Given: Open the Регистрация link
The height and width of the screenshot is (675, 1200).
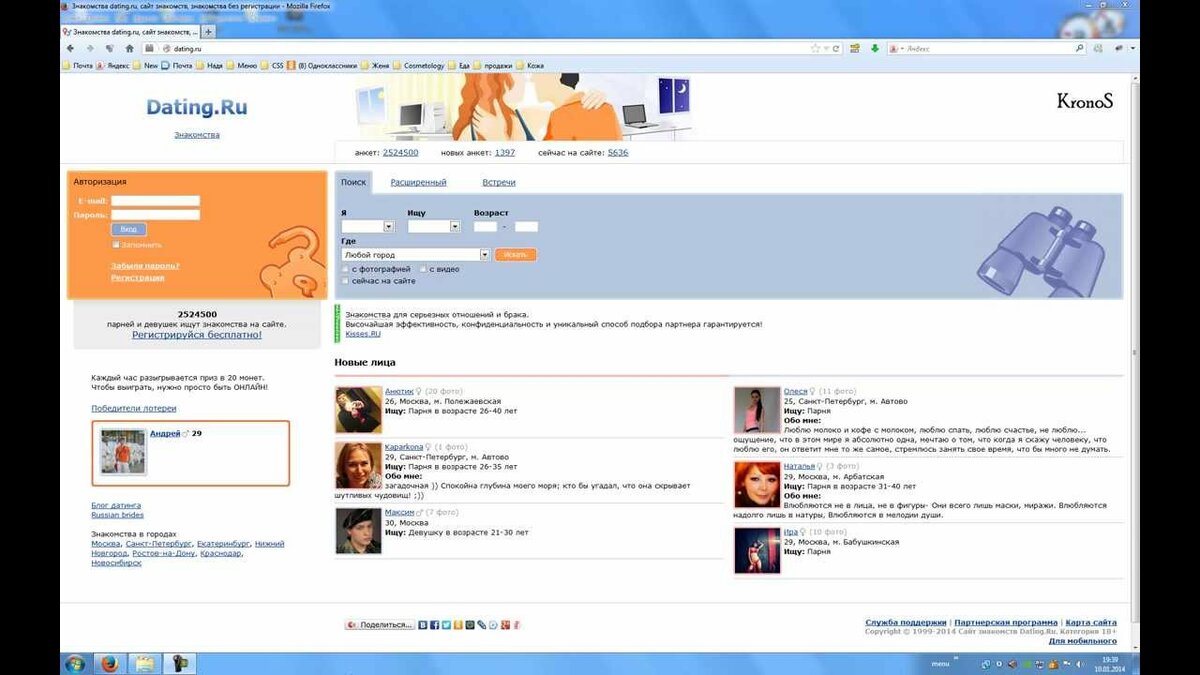Looking at the screenshot, I should [x=137, y=277].
